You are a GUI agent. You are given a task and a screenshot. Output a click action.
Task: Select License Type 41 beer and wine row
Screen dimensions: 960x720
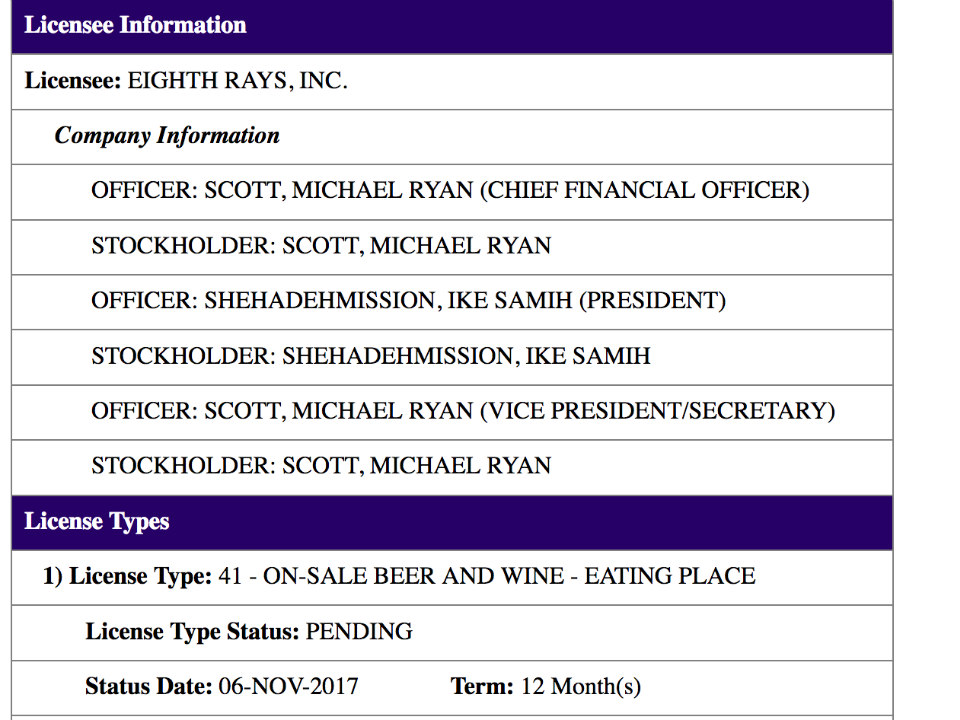point(452,577)
